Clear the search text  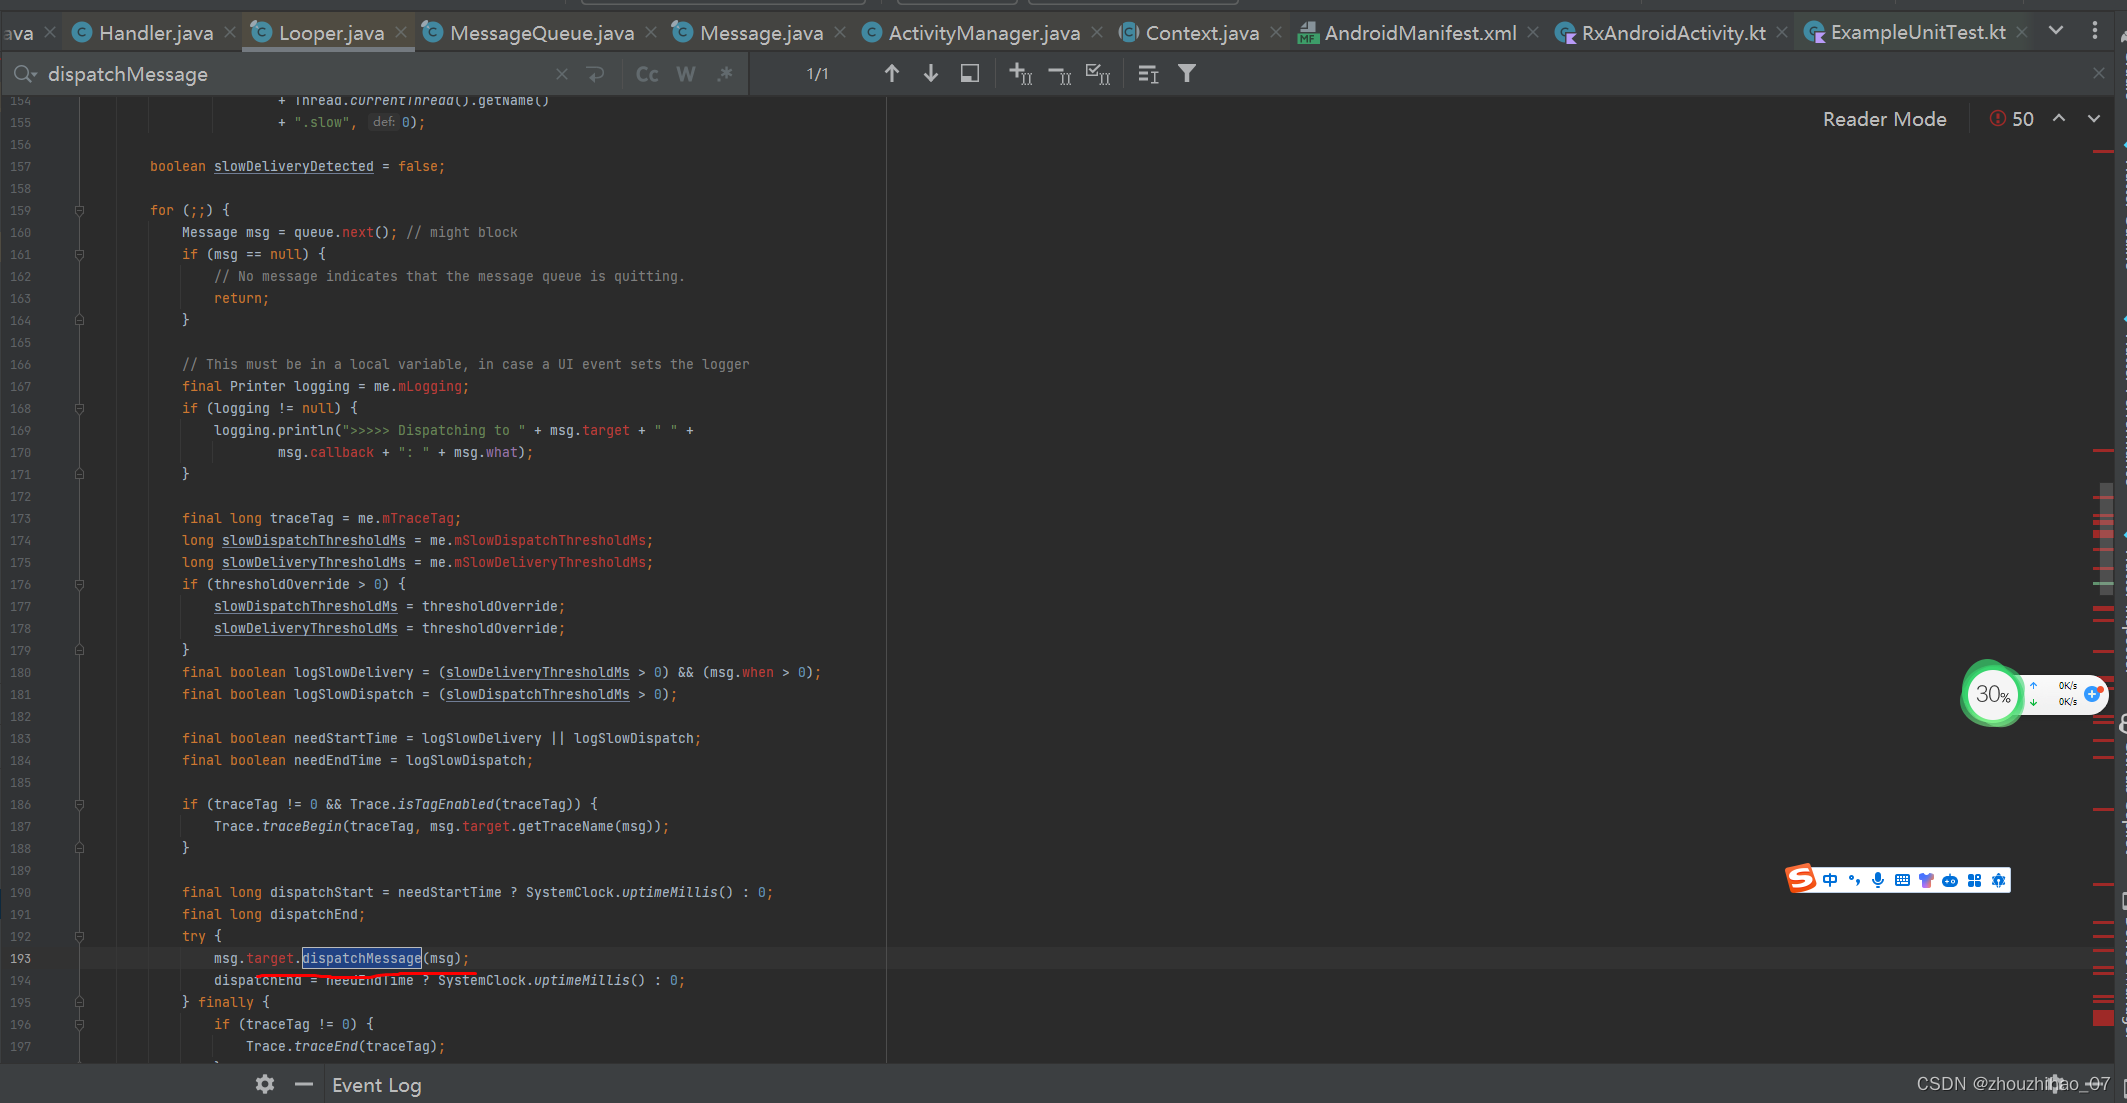click(x=562, y=74)
